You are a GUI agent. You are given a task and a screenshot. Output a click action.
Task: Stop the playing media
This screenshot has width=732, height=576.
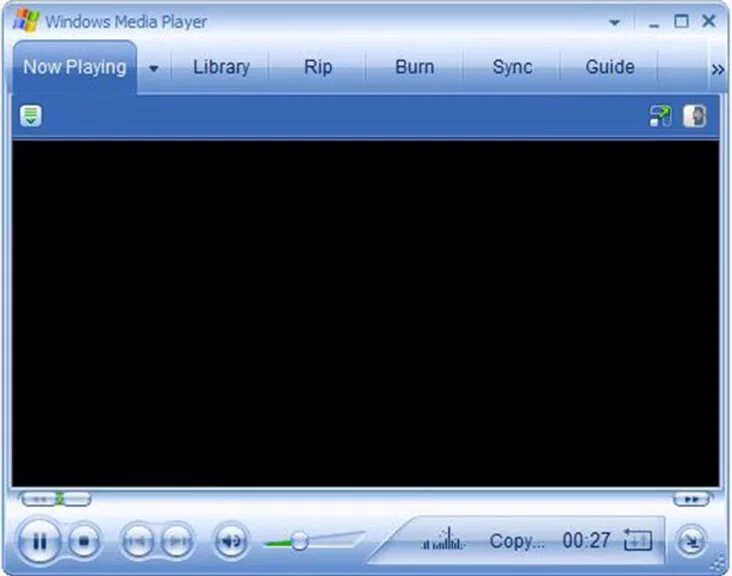pos(85,542)
